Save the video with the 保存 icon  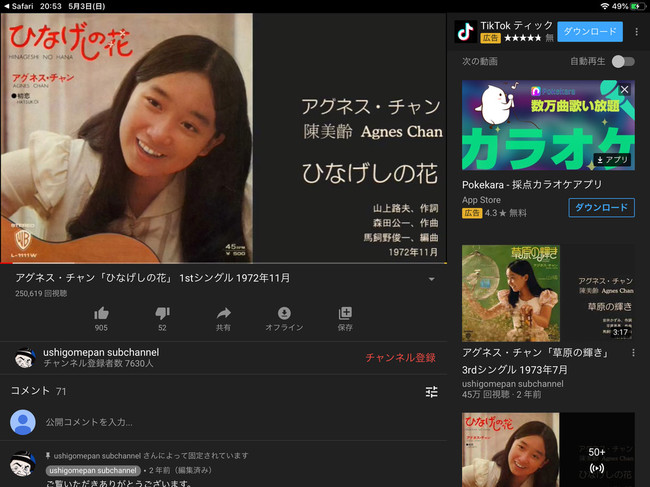tap(345, 313)
